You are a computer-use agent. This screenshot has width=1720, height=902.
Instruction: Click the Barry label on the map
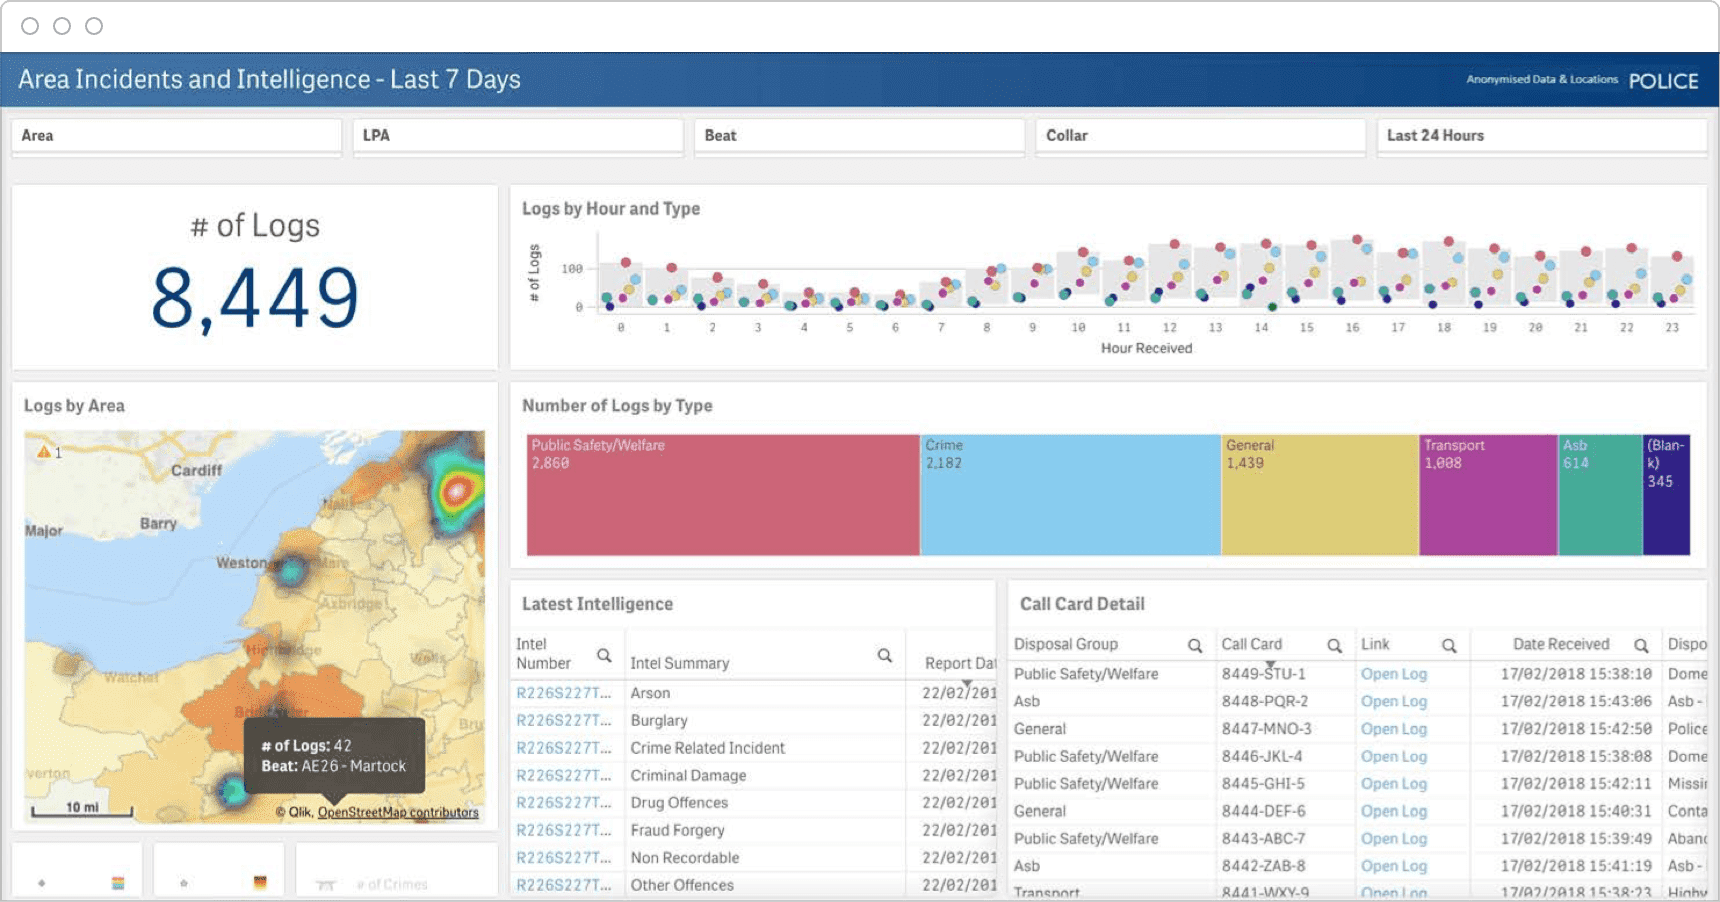click(x=158, y=523)
